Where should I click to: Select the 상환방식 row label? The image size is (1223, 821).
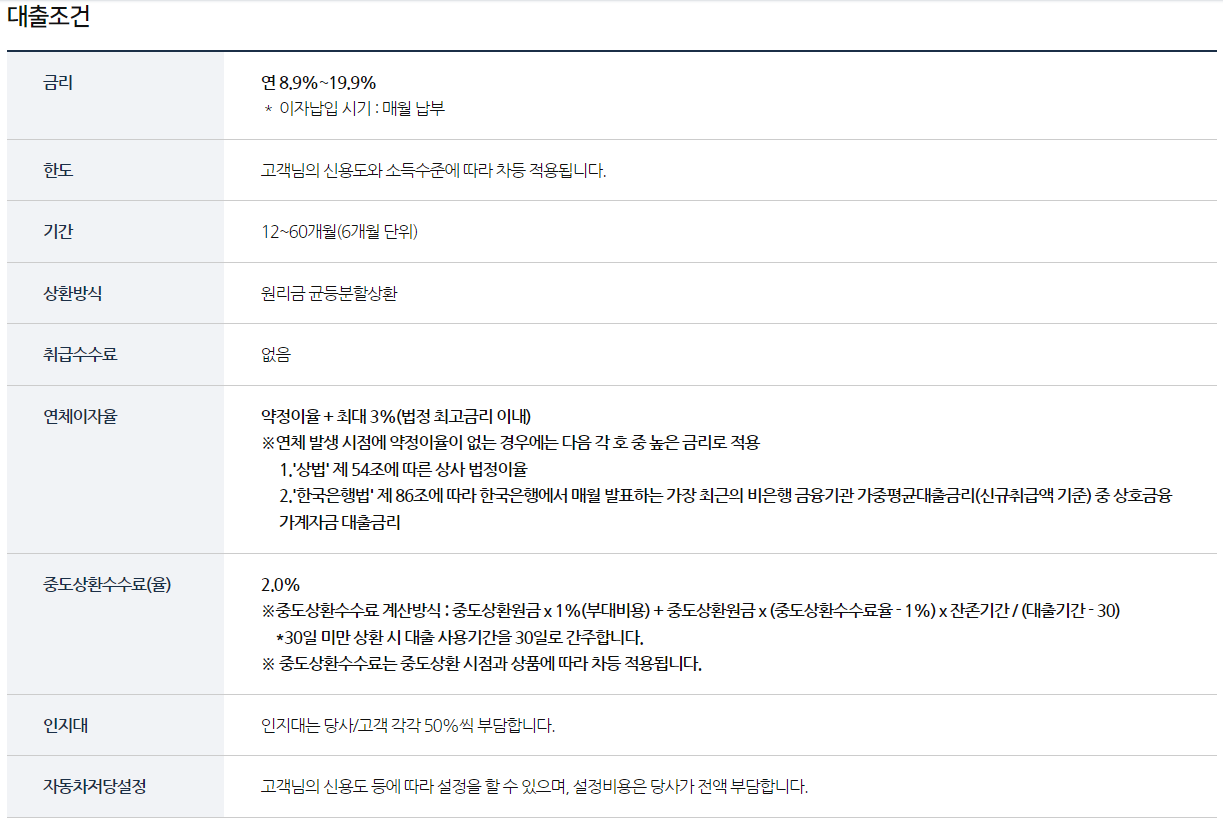tap(73, 294)
